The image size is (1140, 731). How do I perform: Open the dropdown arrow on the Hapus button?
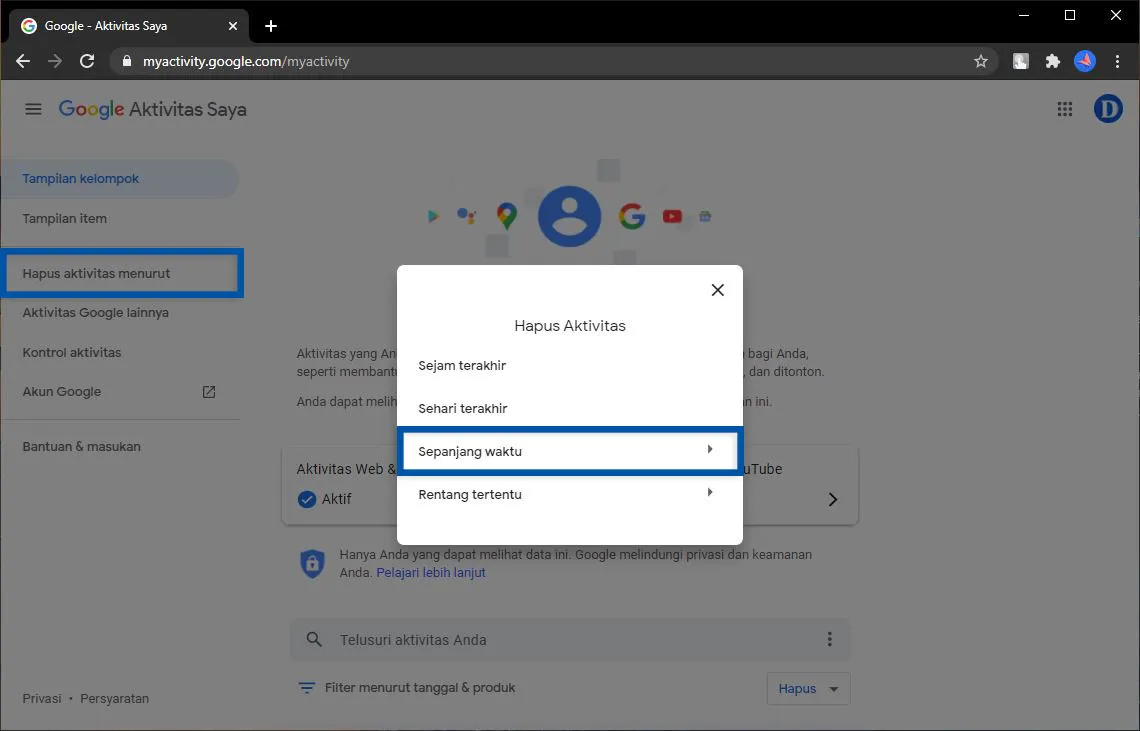click(834, 688)
